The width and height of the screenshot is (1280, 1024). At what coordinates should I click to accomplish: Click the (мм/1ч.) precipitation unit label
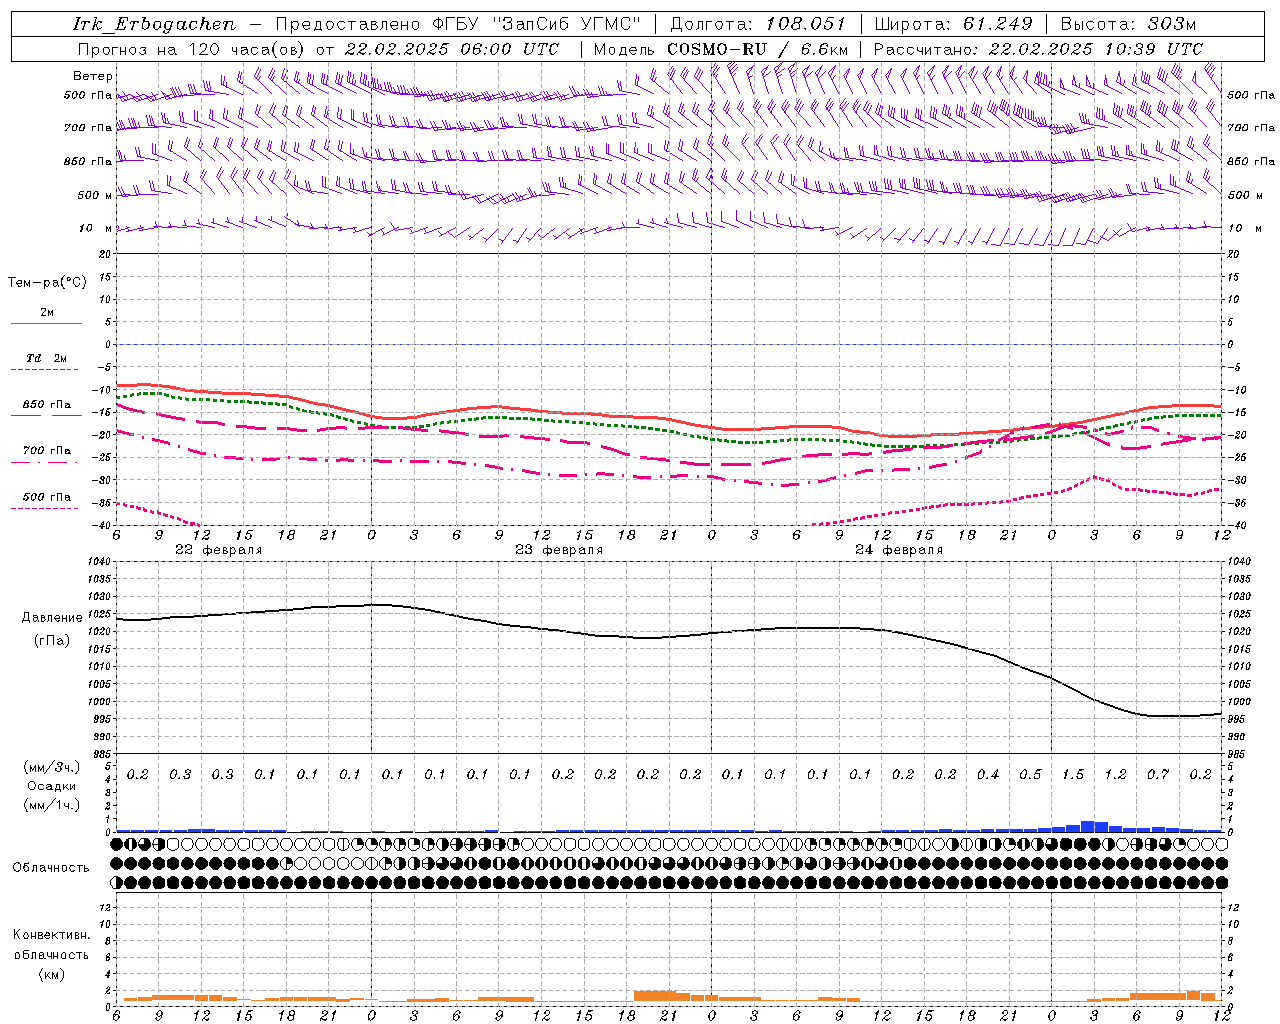pyautogui.click(x=51, y=805)
